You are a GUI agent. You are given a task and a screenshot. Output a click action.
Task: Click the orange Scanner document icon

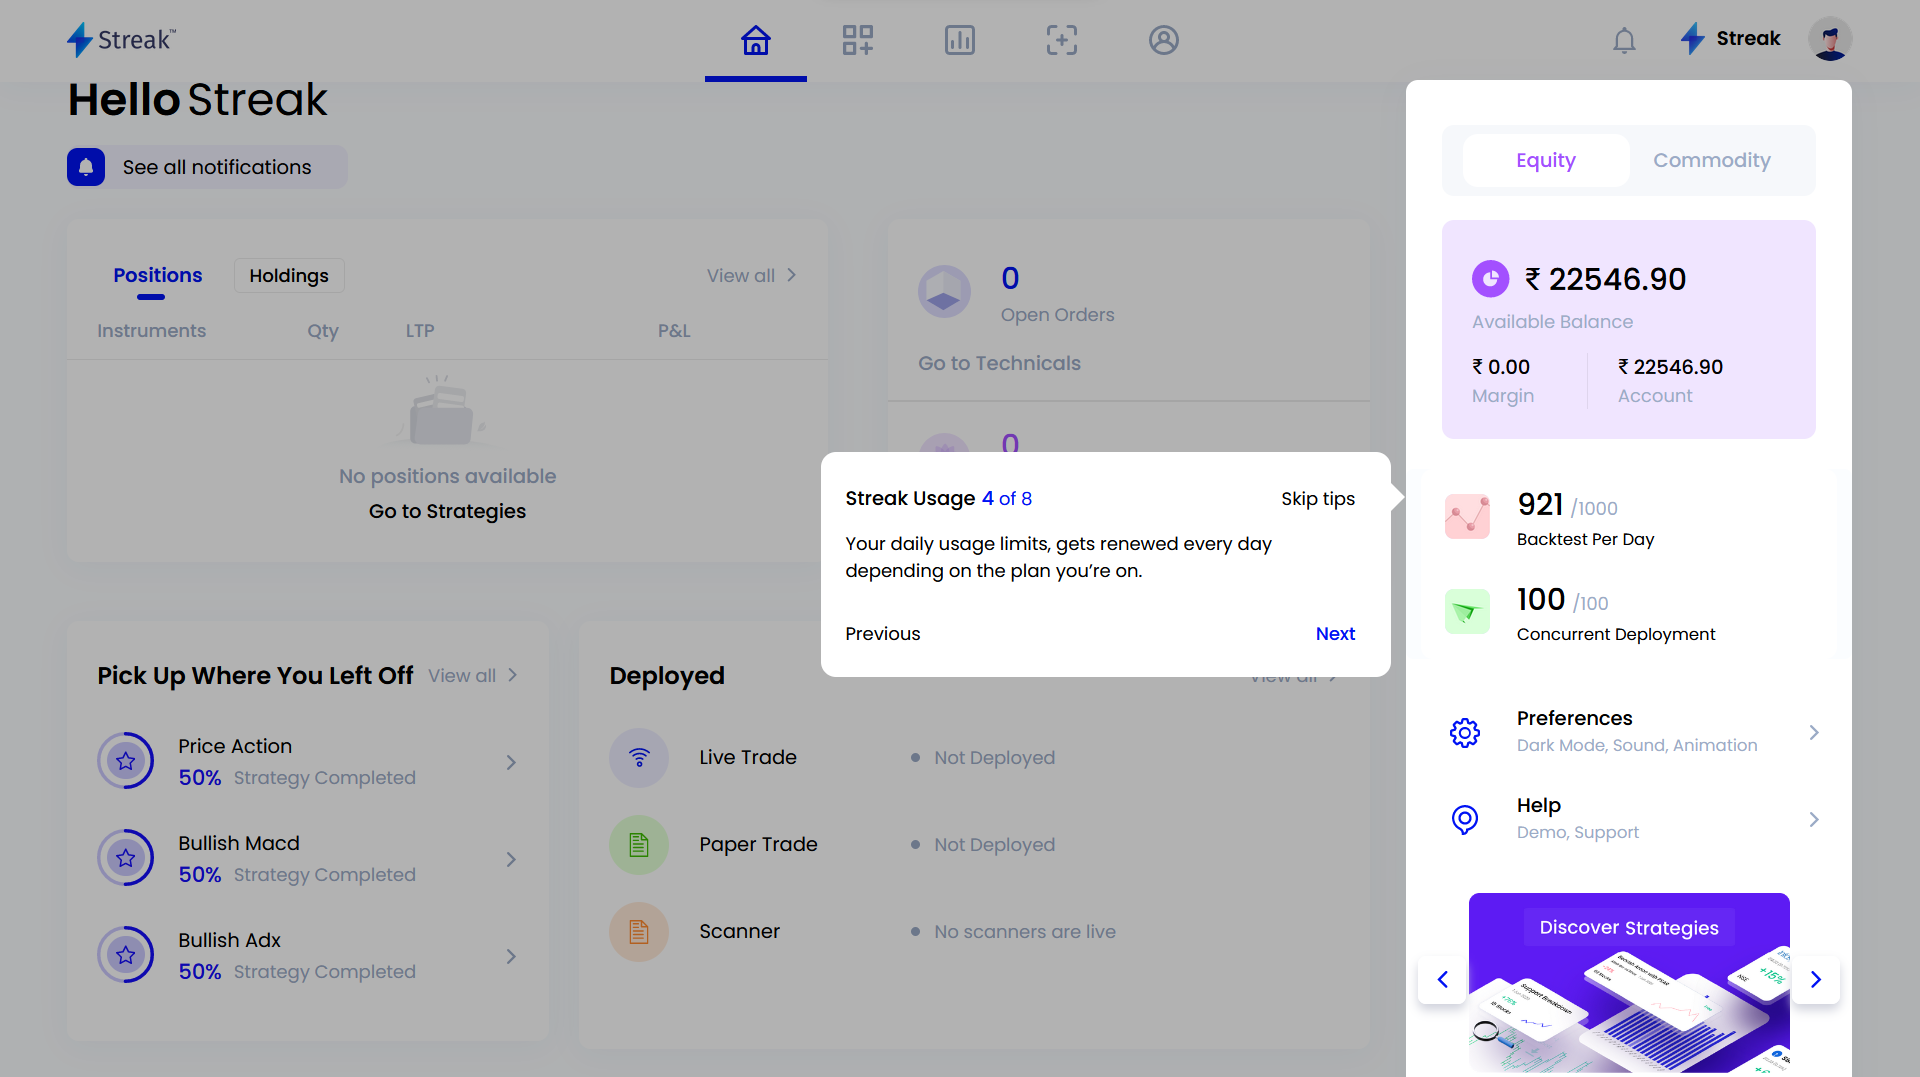(639, 931)
